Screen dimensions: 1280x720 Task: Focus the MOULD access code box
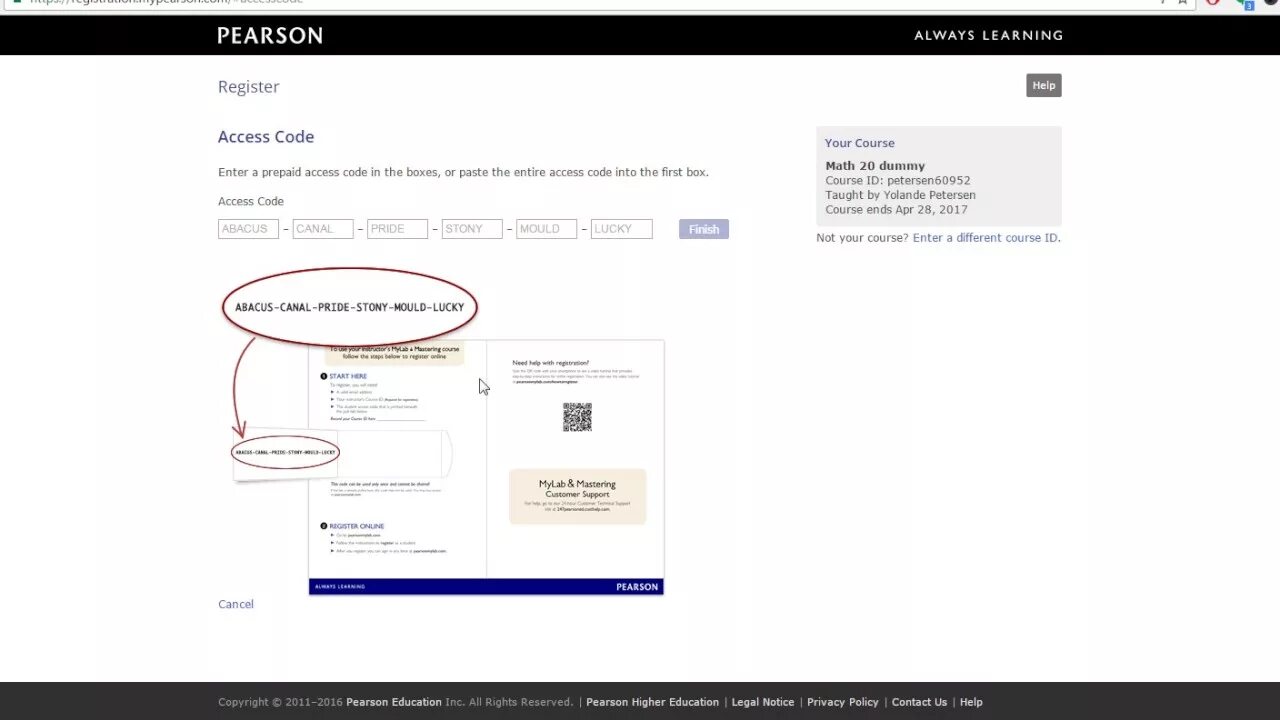(x=546, y=229)
